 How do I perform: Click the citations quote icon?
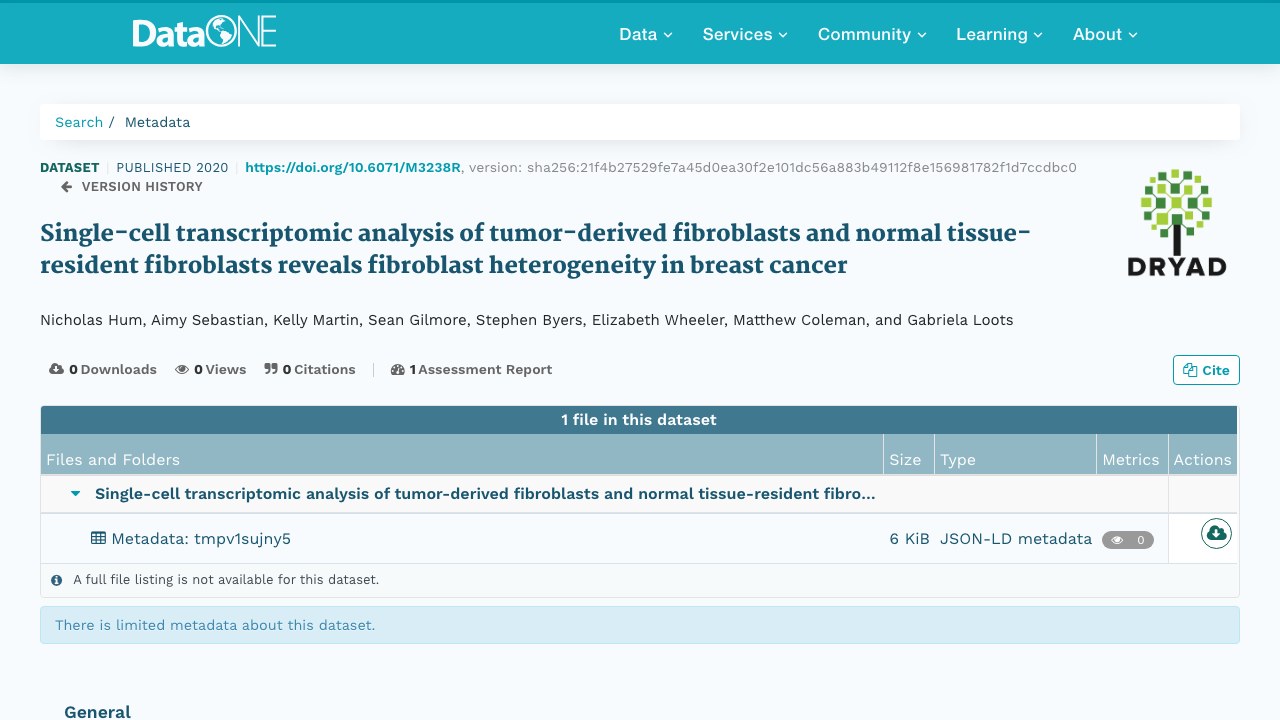tap(271, 369)
